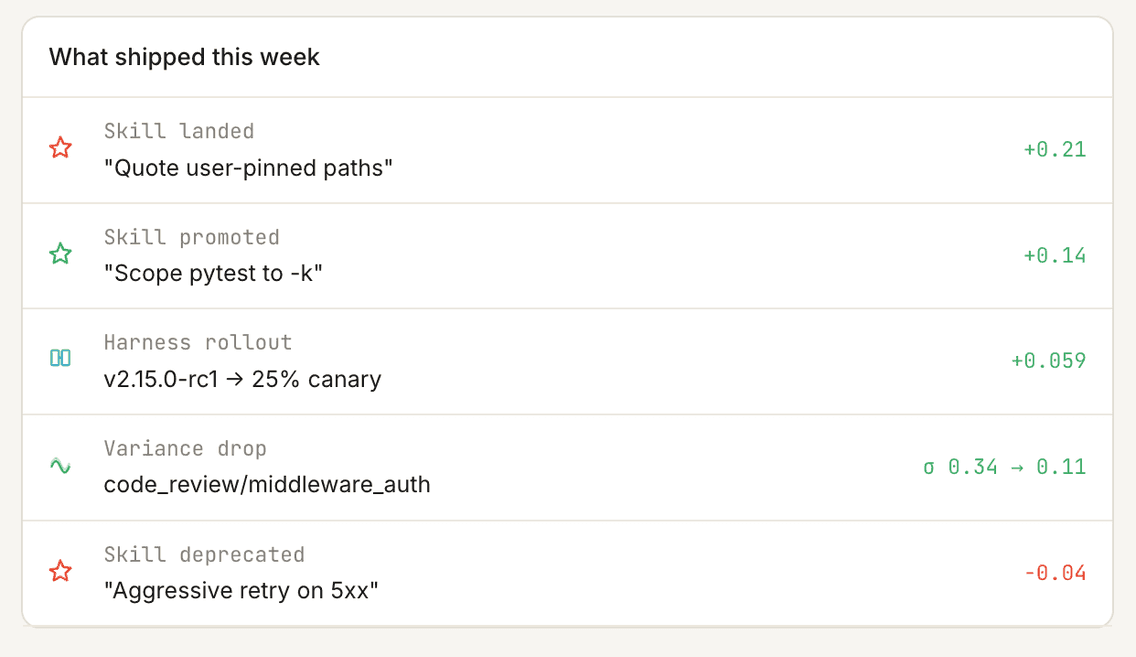The height and width of the screenshot is (657, 1136).
Task: Click the red star icon beside Skill landed
Action: pos(61,149)
